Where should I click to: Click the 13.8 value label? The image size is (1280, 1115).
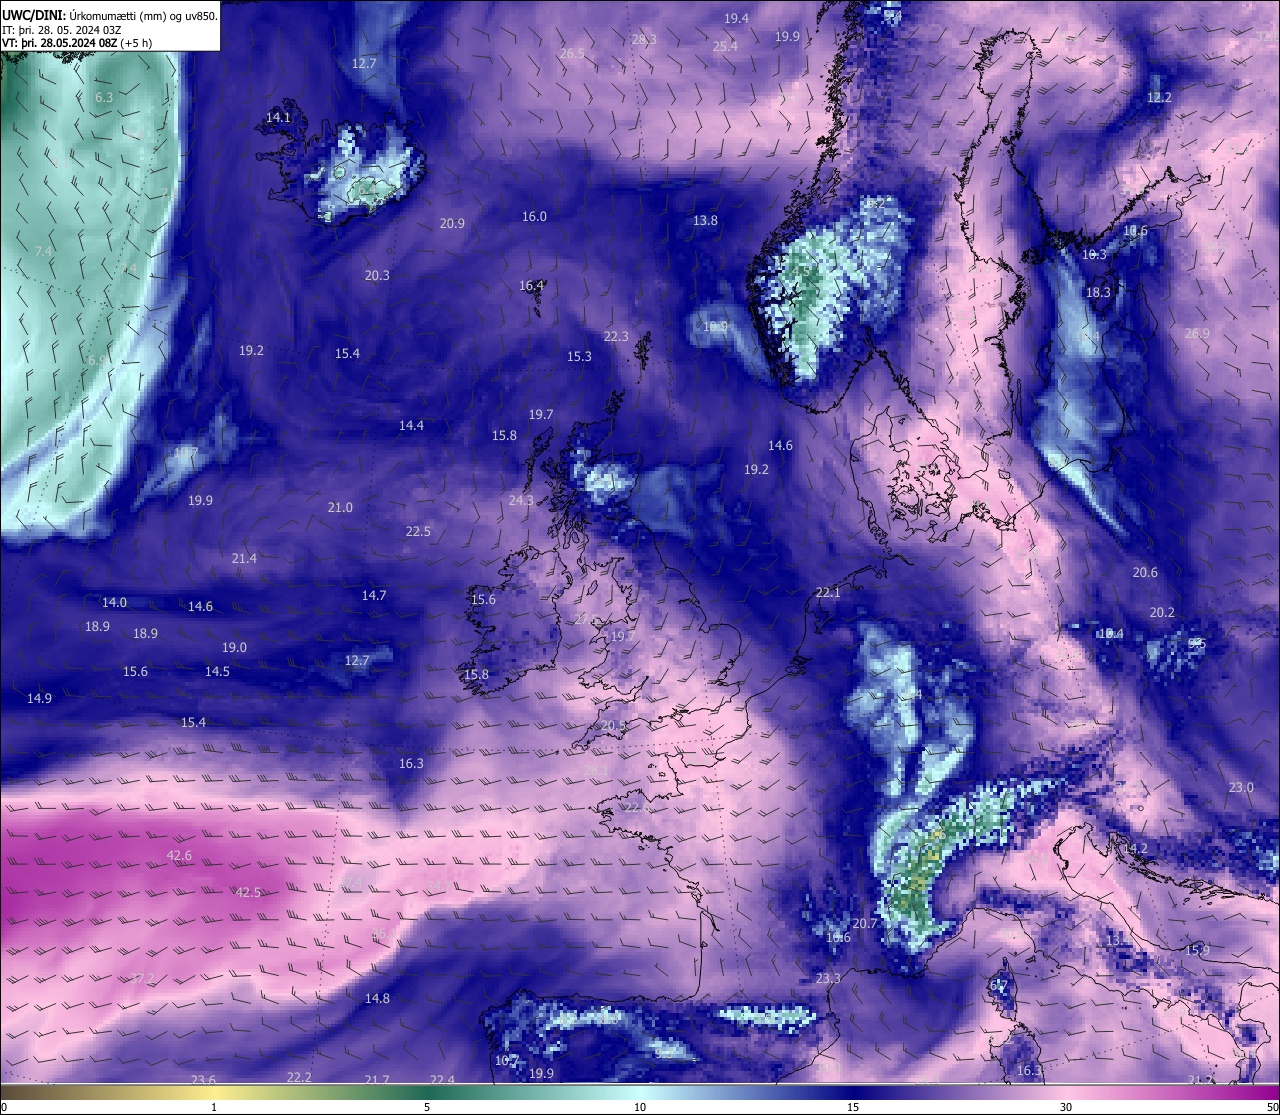[x=705, y=220]
